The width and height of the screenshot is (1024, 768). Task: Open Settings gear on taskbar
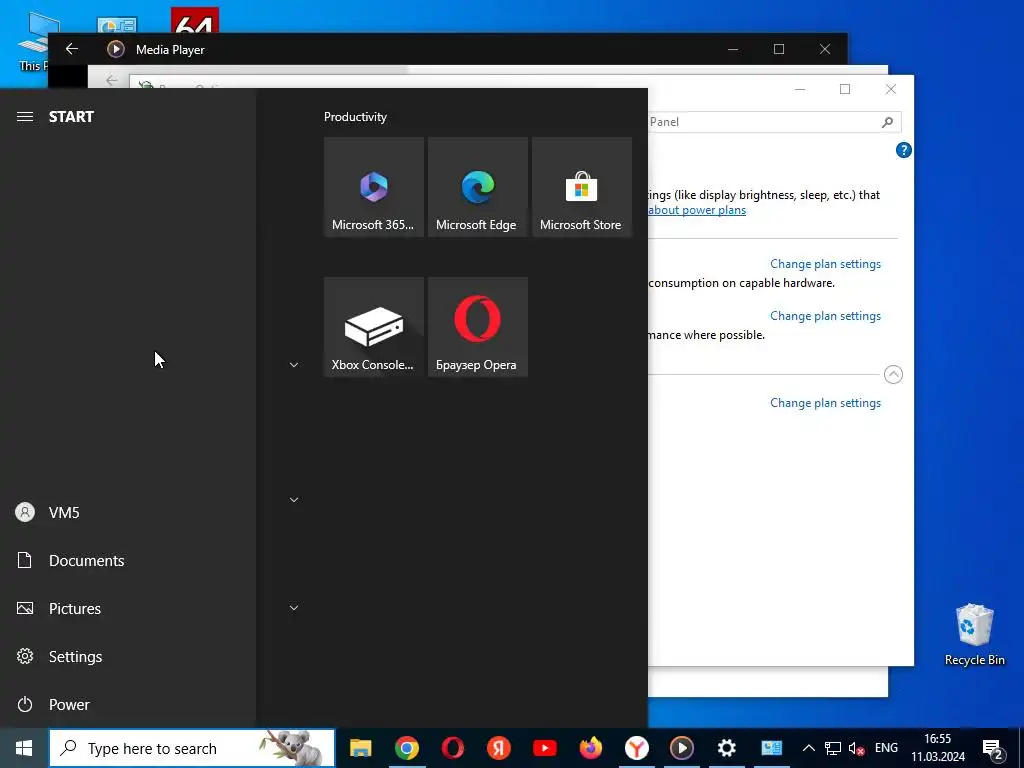[x=727, y=748]
